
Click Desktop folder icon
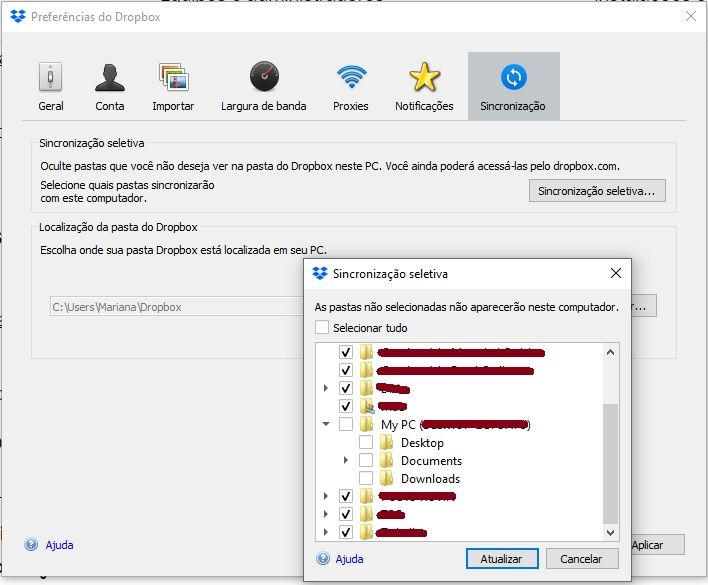click(x=387, y=442)
